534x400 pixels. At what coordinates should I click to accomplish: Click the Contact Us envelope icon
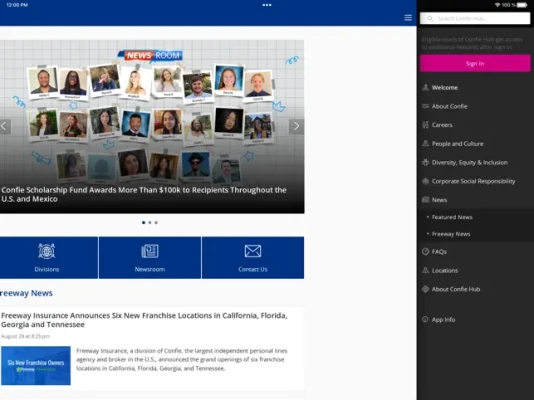(x=253, y=251)
